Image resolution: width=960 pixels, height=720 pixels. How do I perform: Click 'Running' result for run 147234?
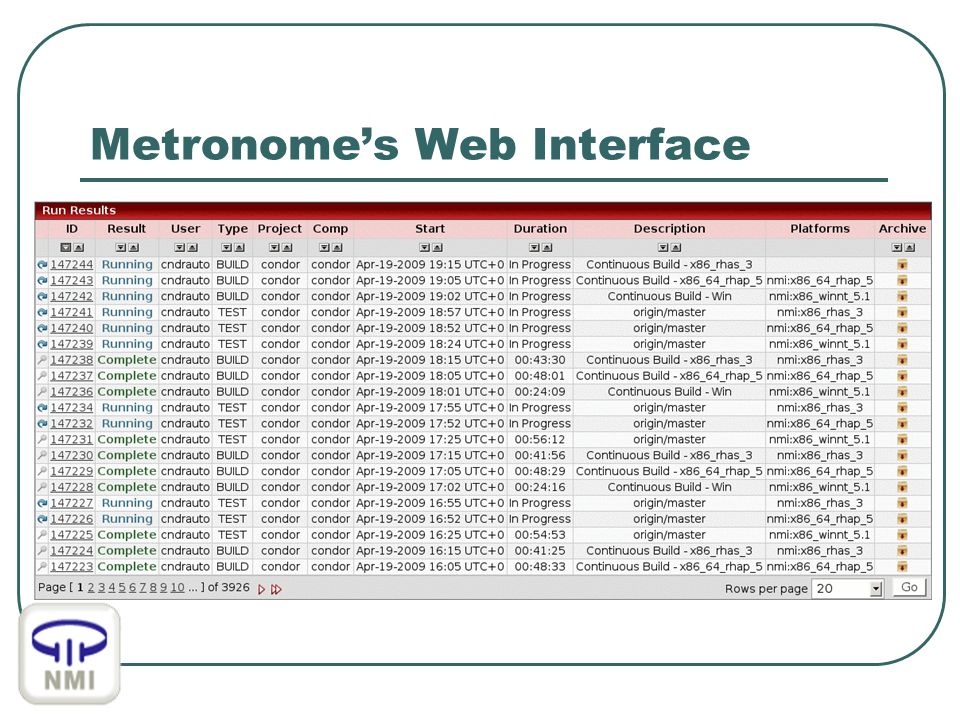coord(127,408)
